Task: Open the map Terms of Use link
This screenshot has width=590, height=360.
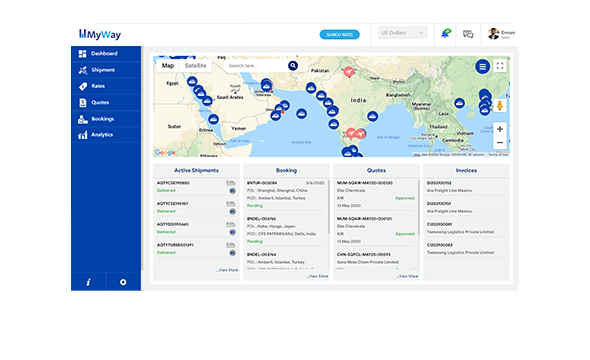Action: coord(498,155)
